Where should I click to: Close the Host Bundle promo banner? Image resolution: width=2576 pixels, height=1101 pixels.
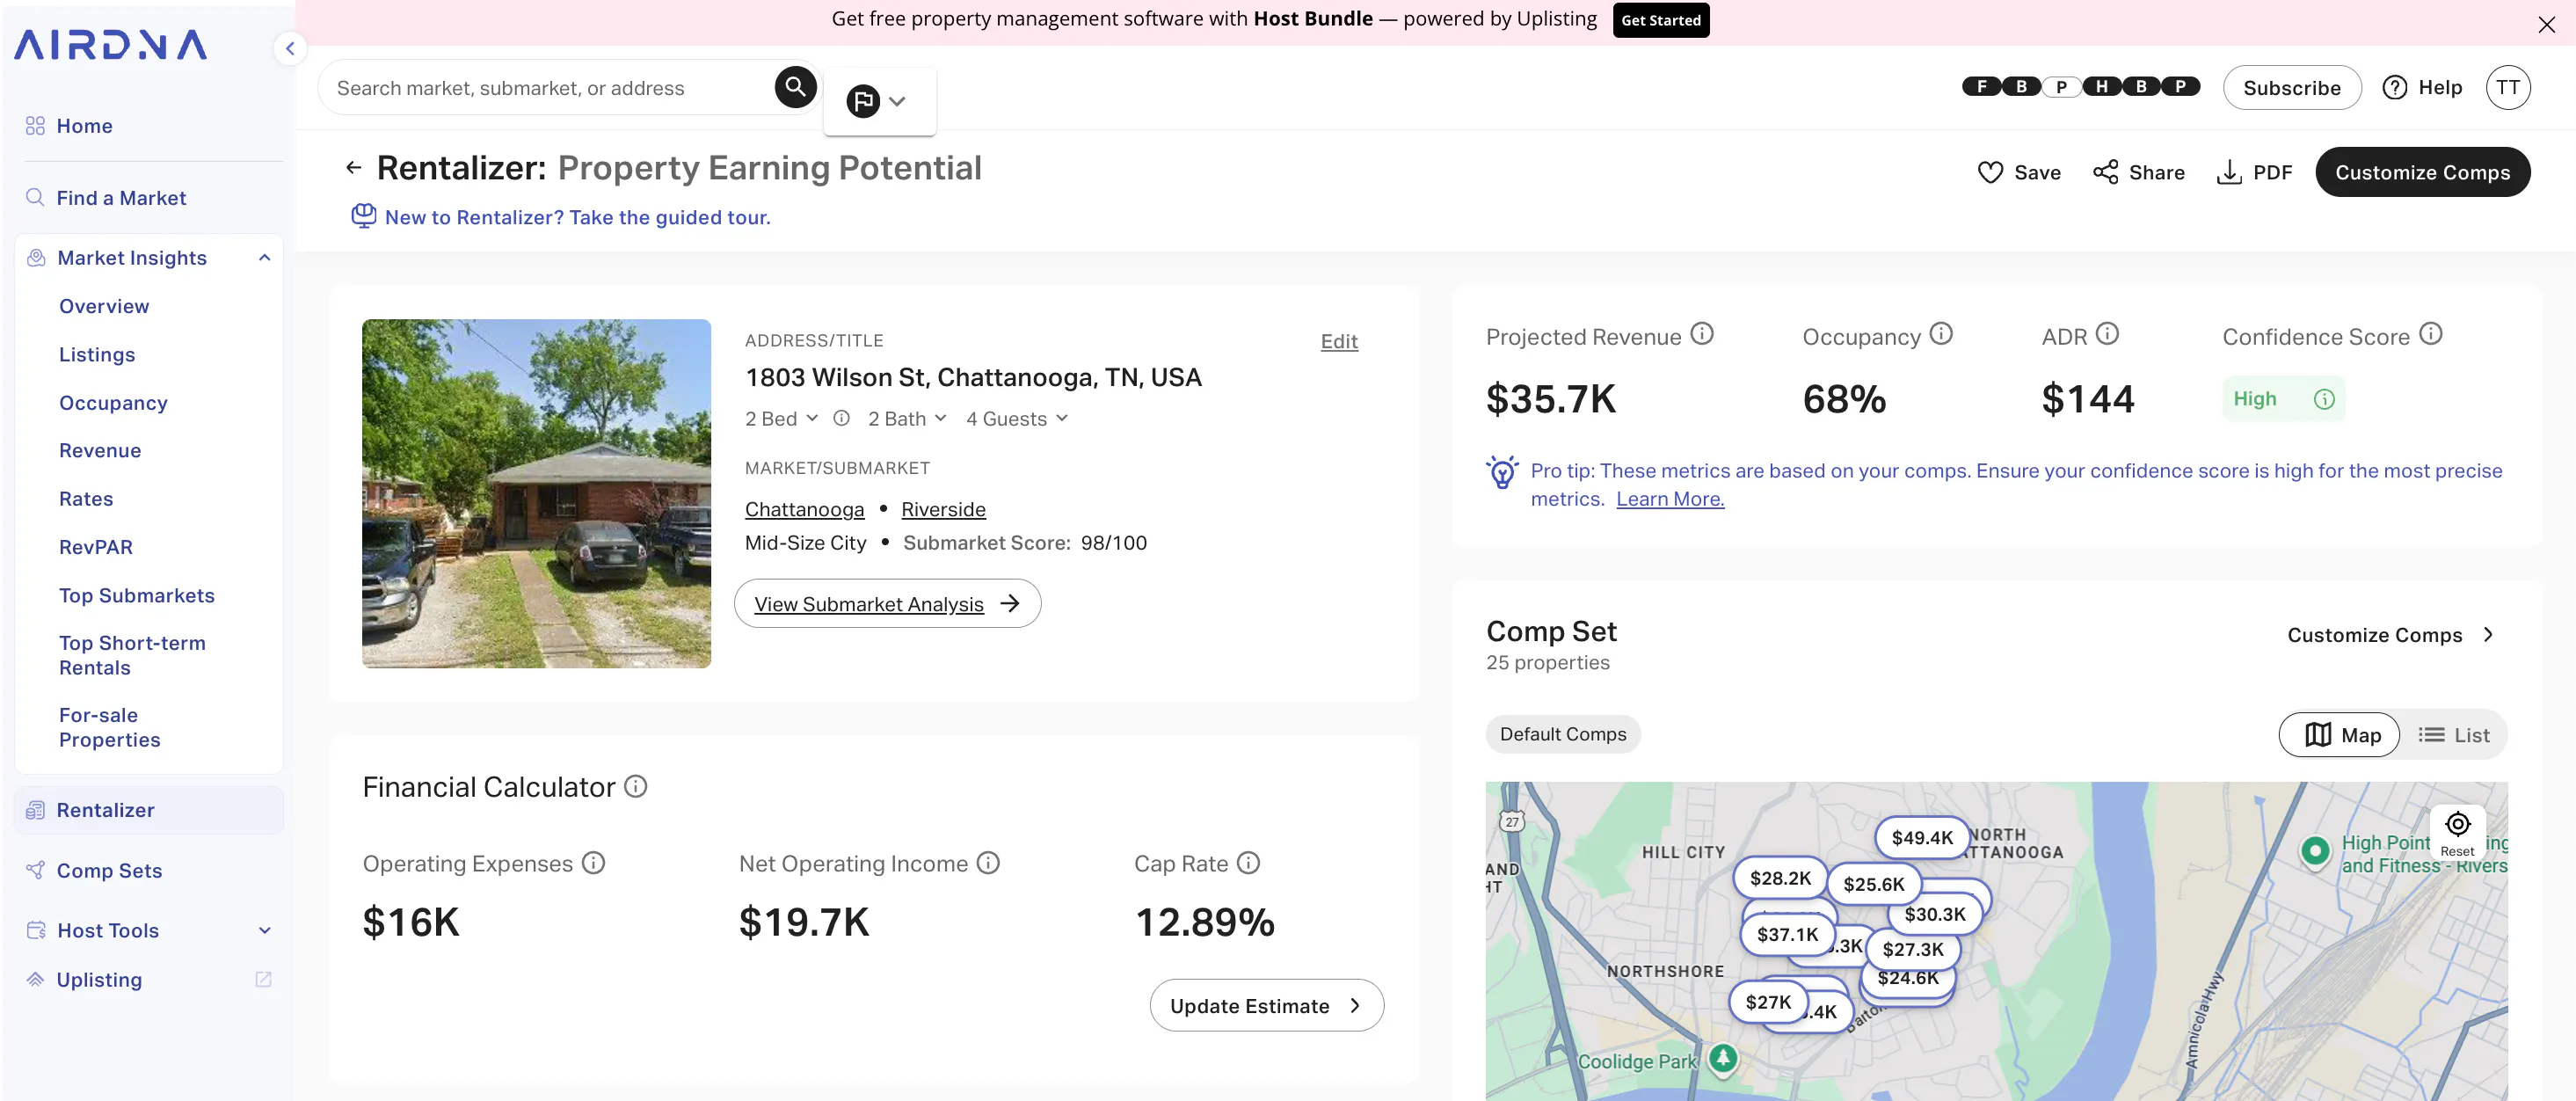point(2547,24)
